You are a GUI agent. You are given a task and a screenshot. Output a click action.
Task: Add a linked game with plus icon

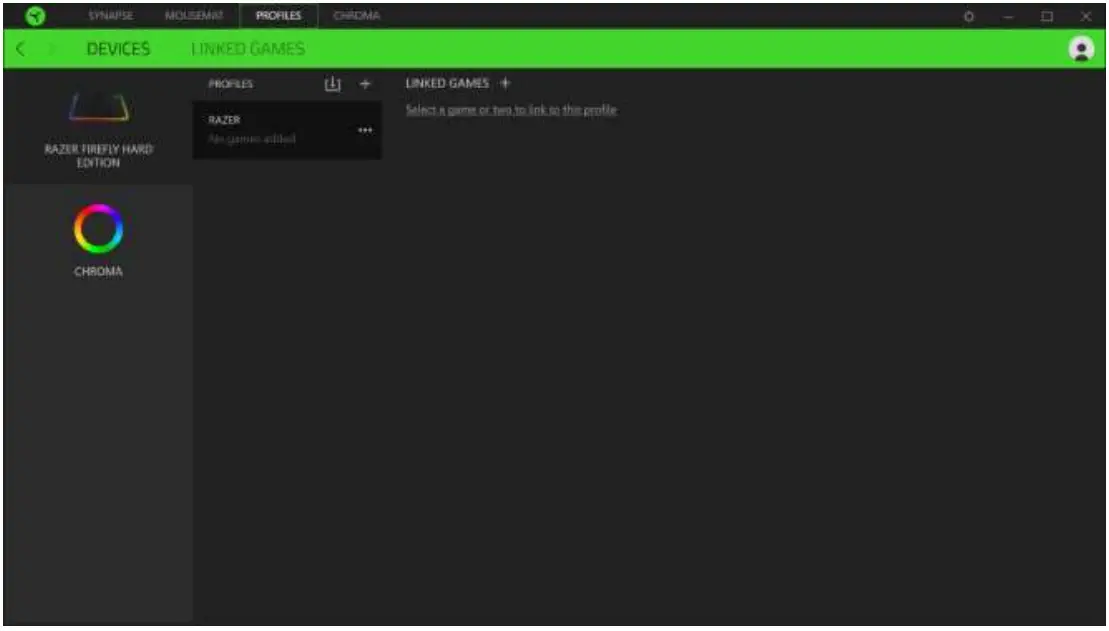point(505,83)
